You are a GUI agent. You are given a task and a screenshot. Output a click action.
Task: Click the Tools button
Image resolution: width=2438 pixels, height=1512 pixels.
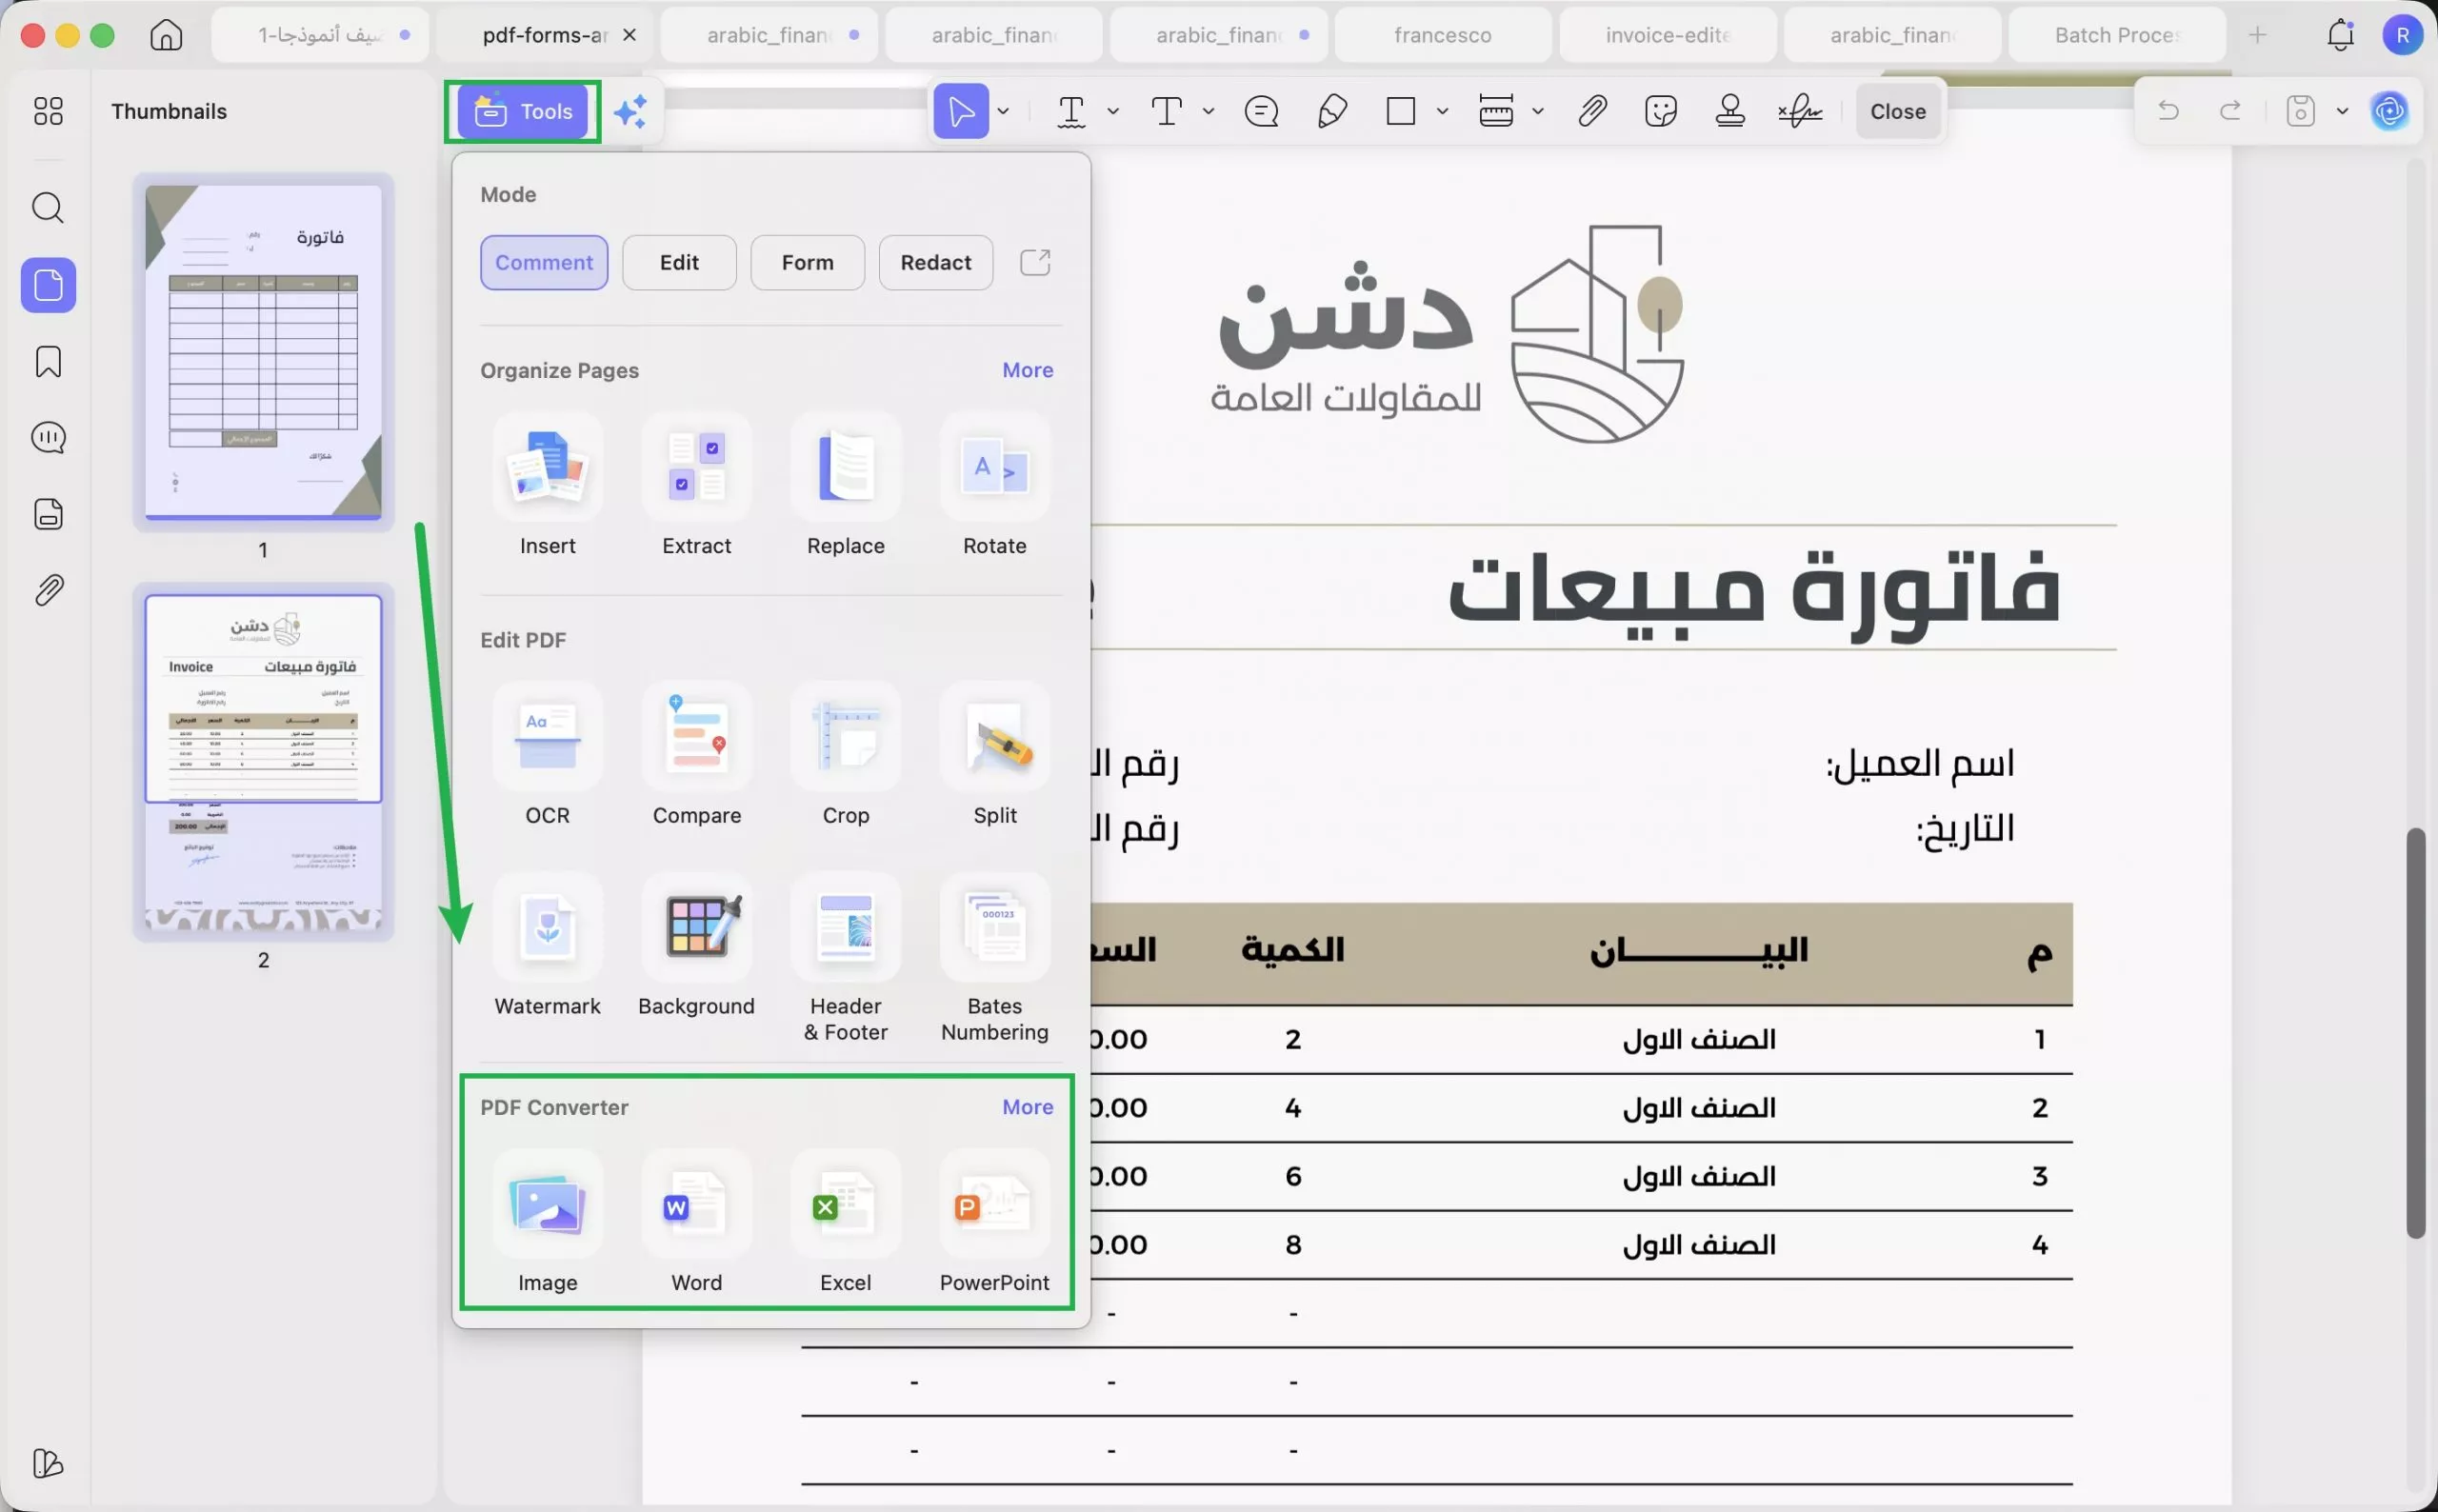[523, 111]
